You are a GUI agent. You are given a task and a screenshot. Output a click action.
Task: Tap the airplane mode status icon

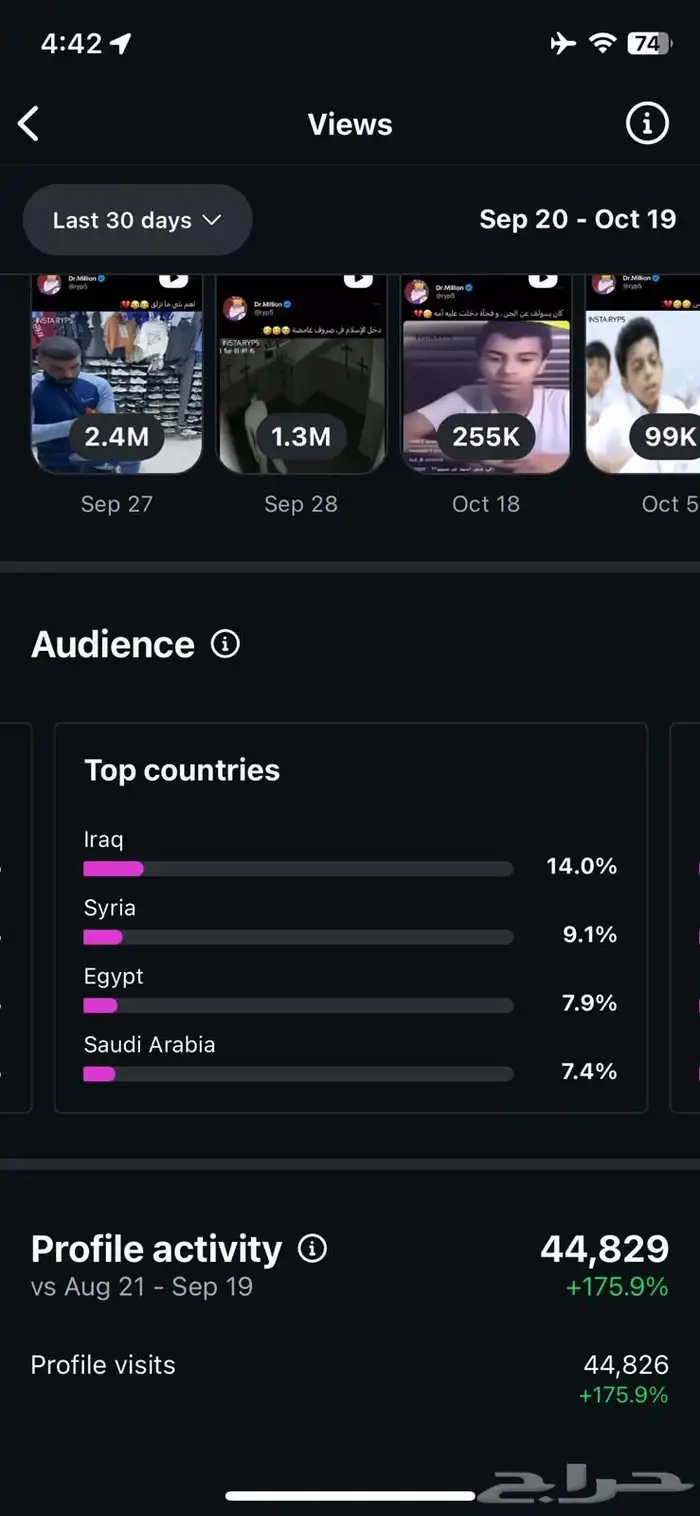coord(563,43)
